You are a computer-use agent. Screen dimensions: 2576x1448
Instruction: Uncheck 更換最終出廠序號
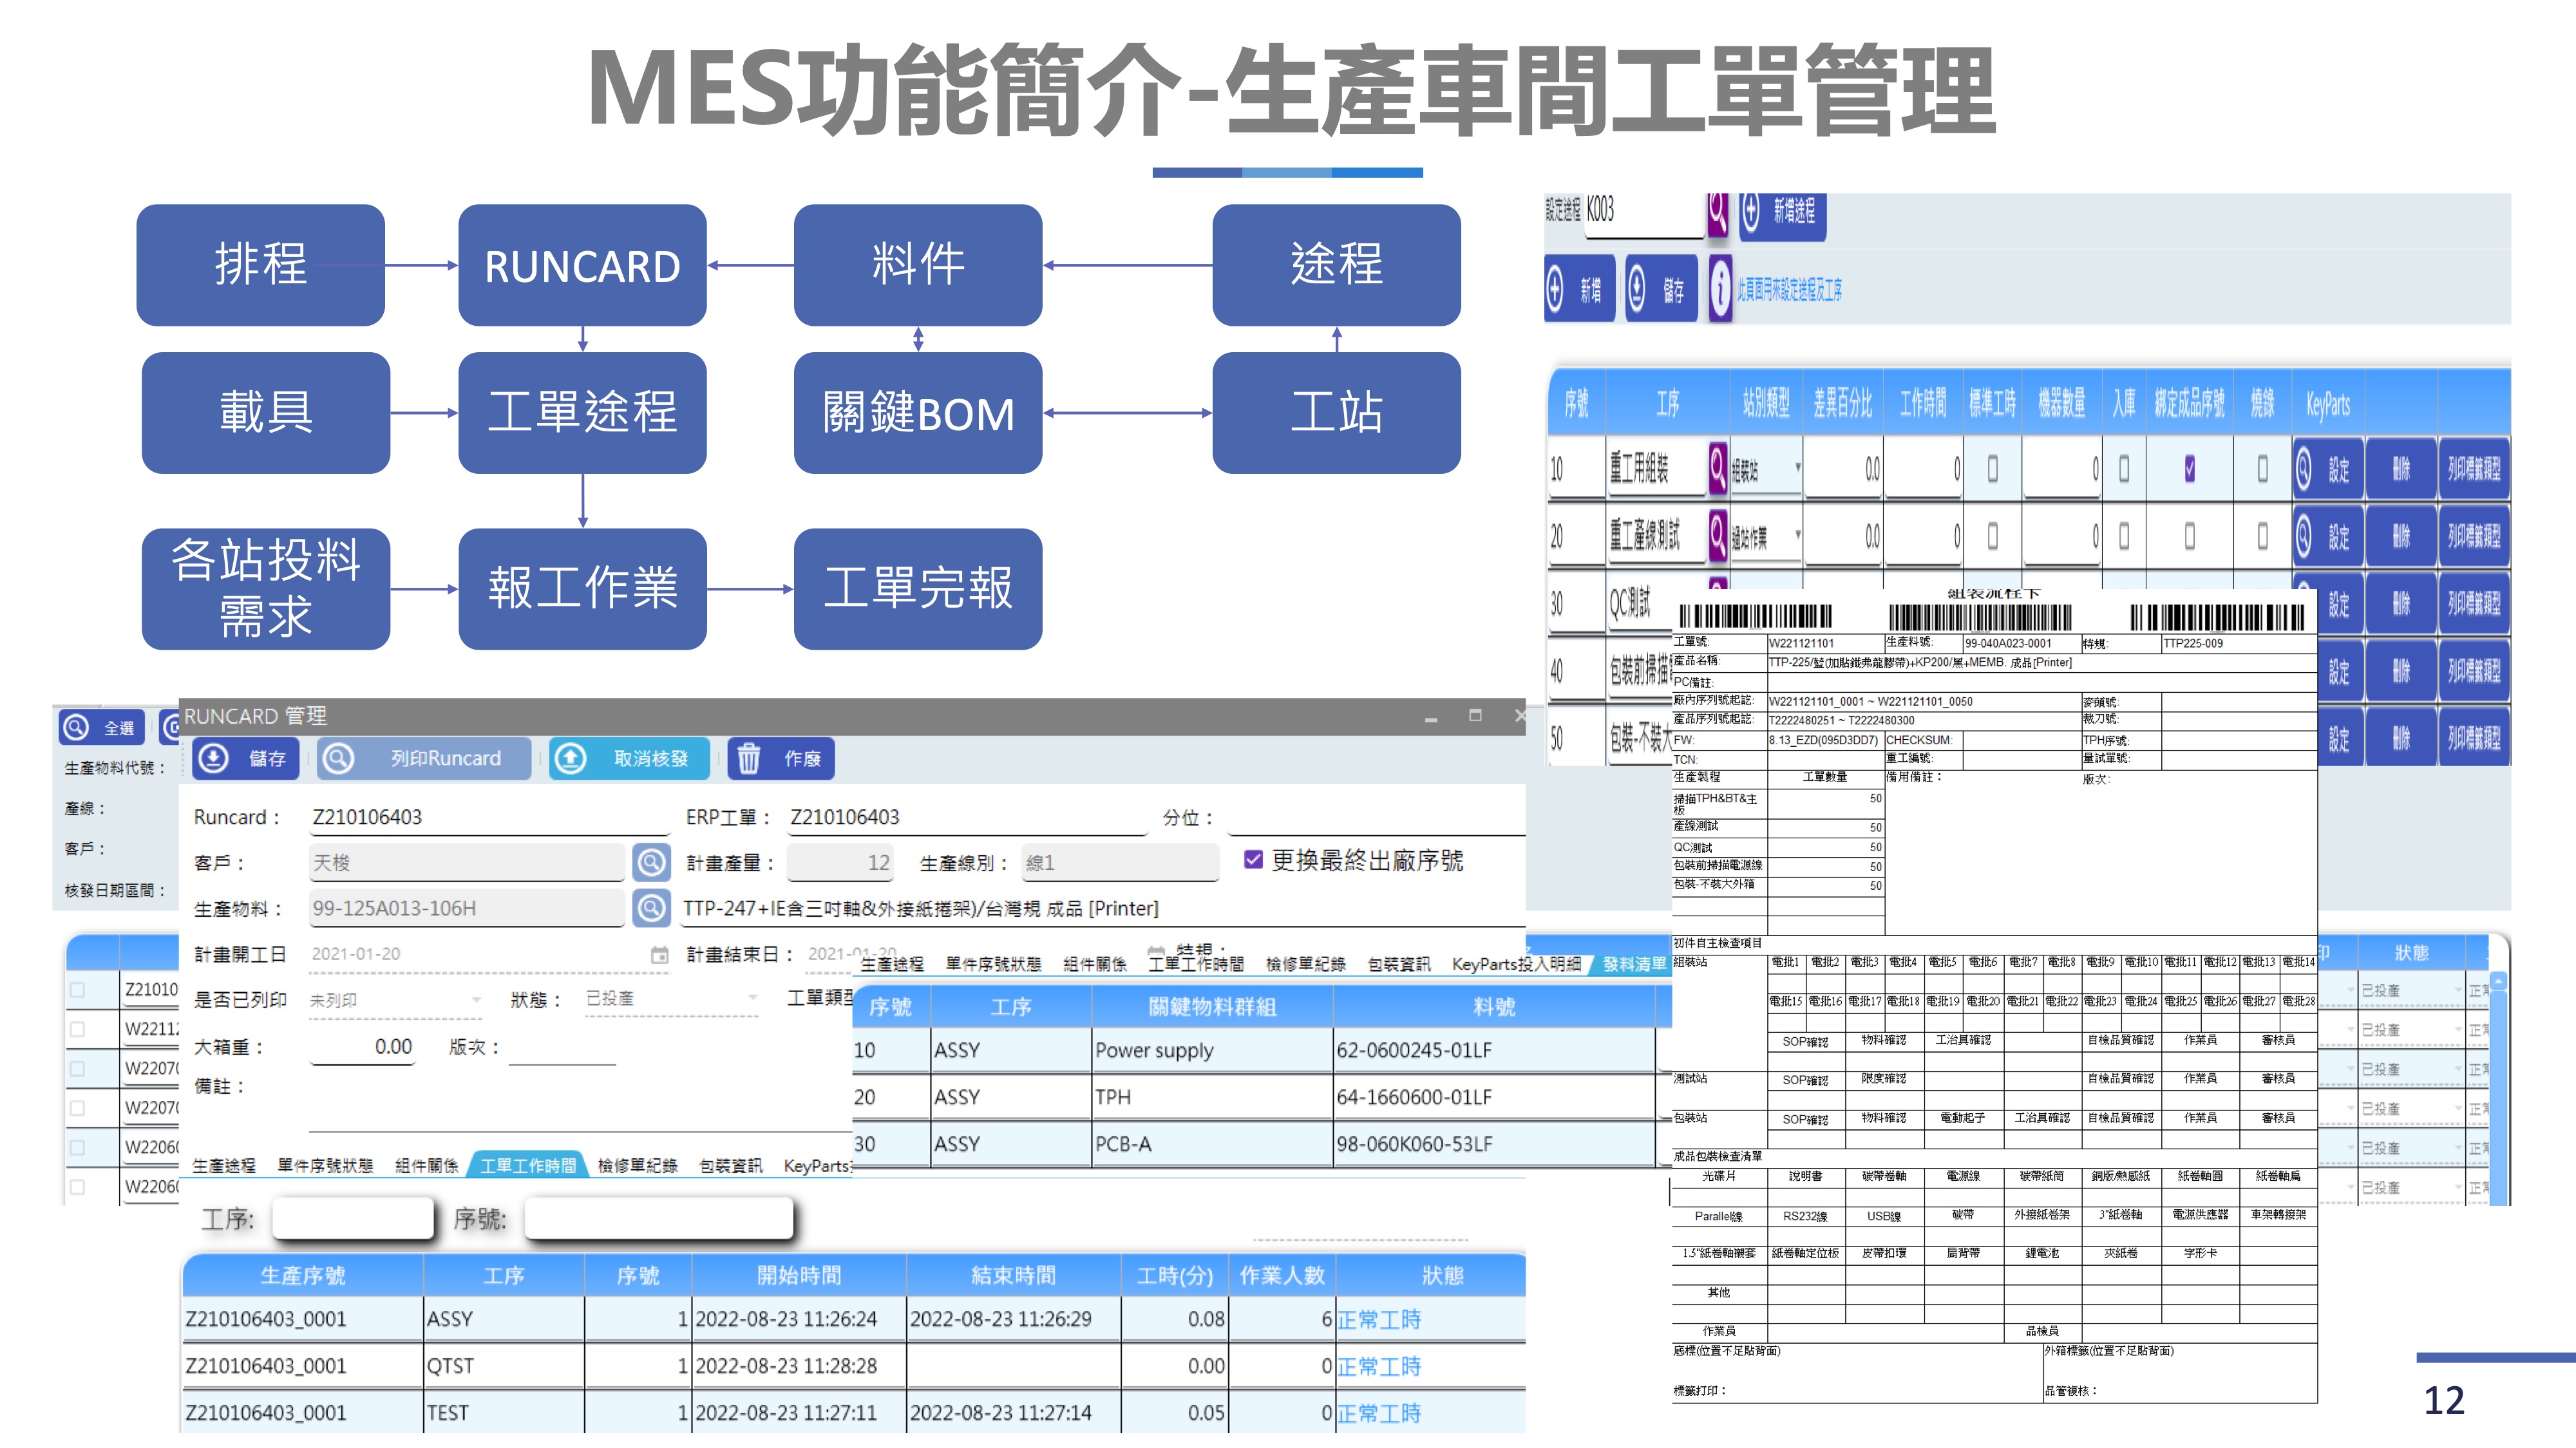1253,860
